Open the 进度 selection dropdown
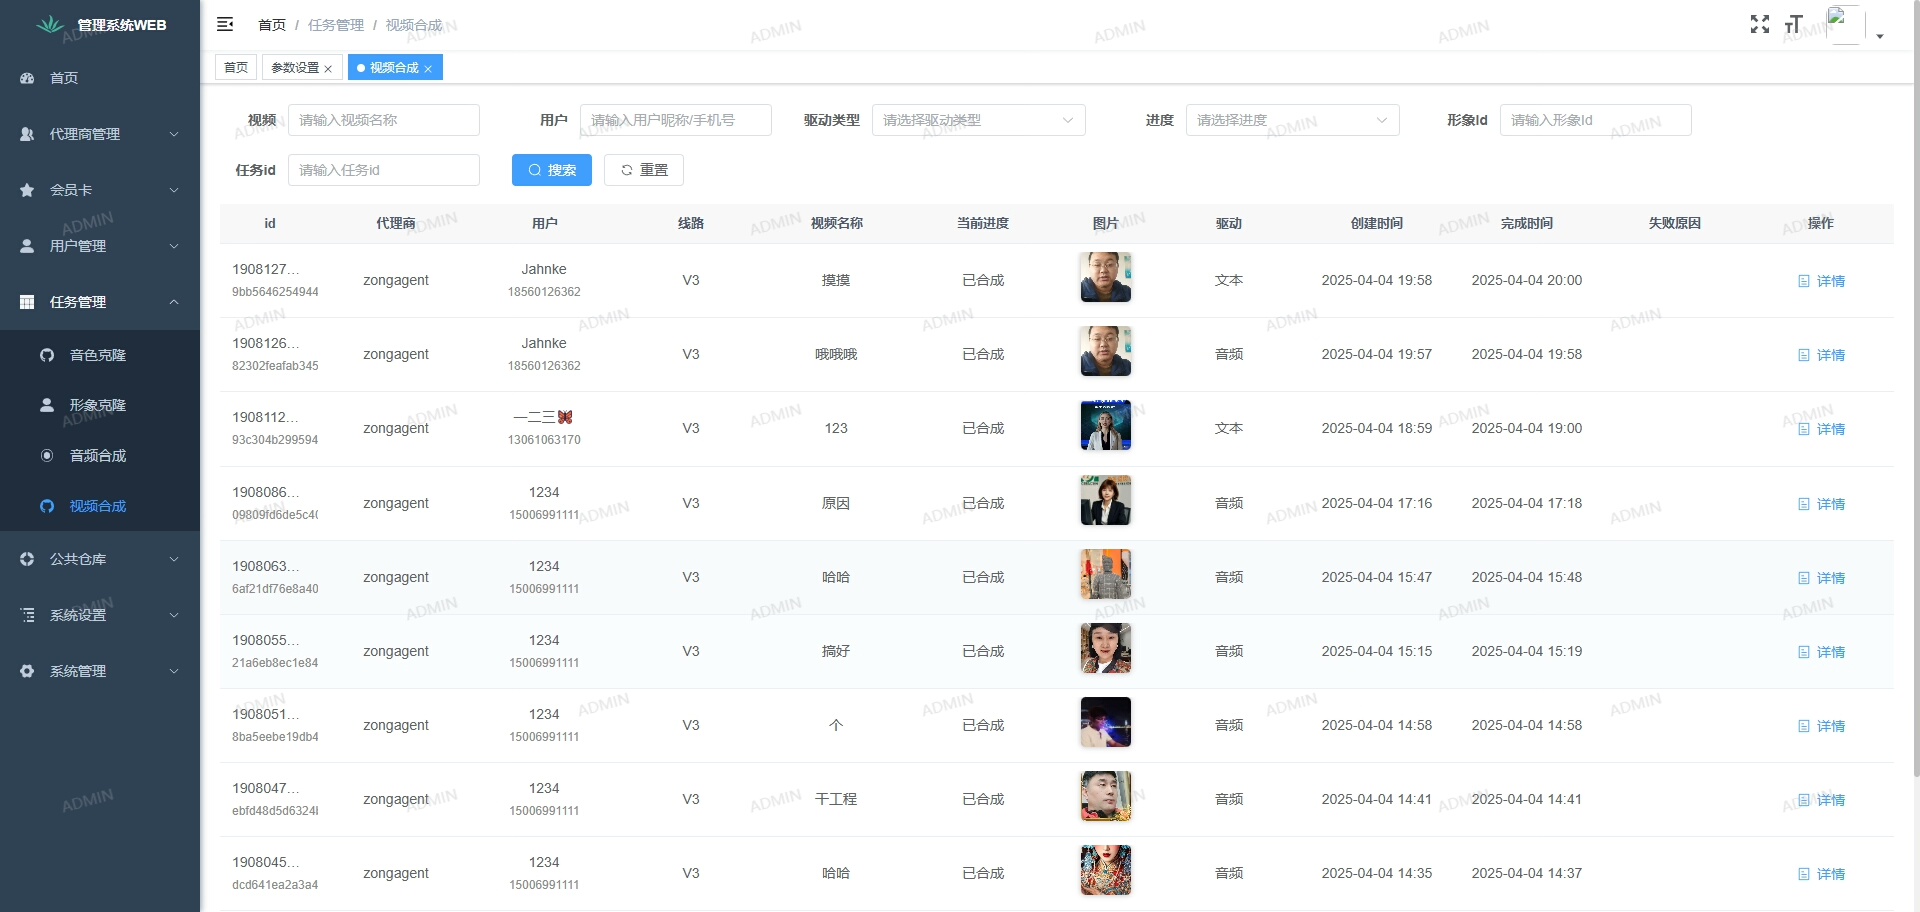 pos(1292,120)
